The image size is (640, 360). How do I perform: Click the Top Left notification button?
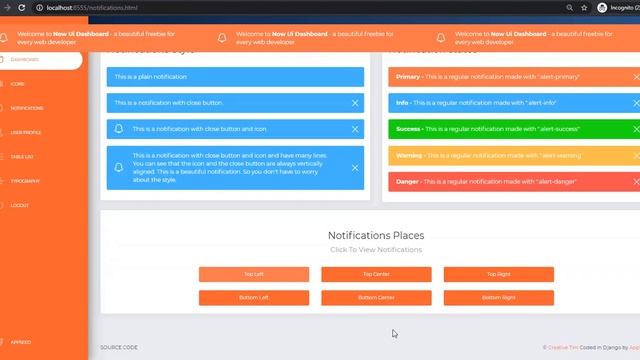tap(254, 274)
